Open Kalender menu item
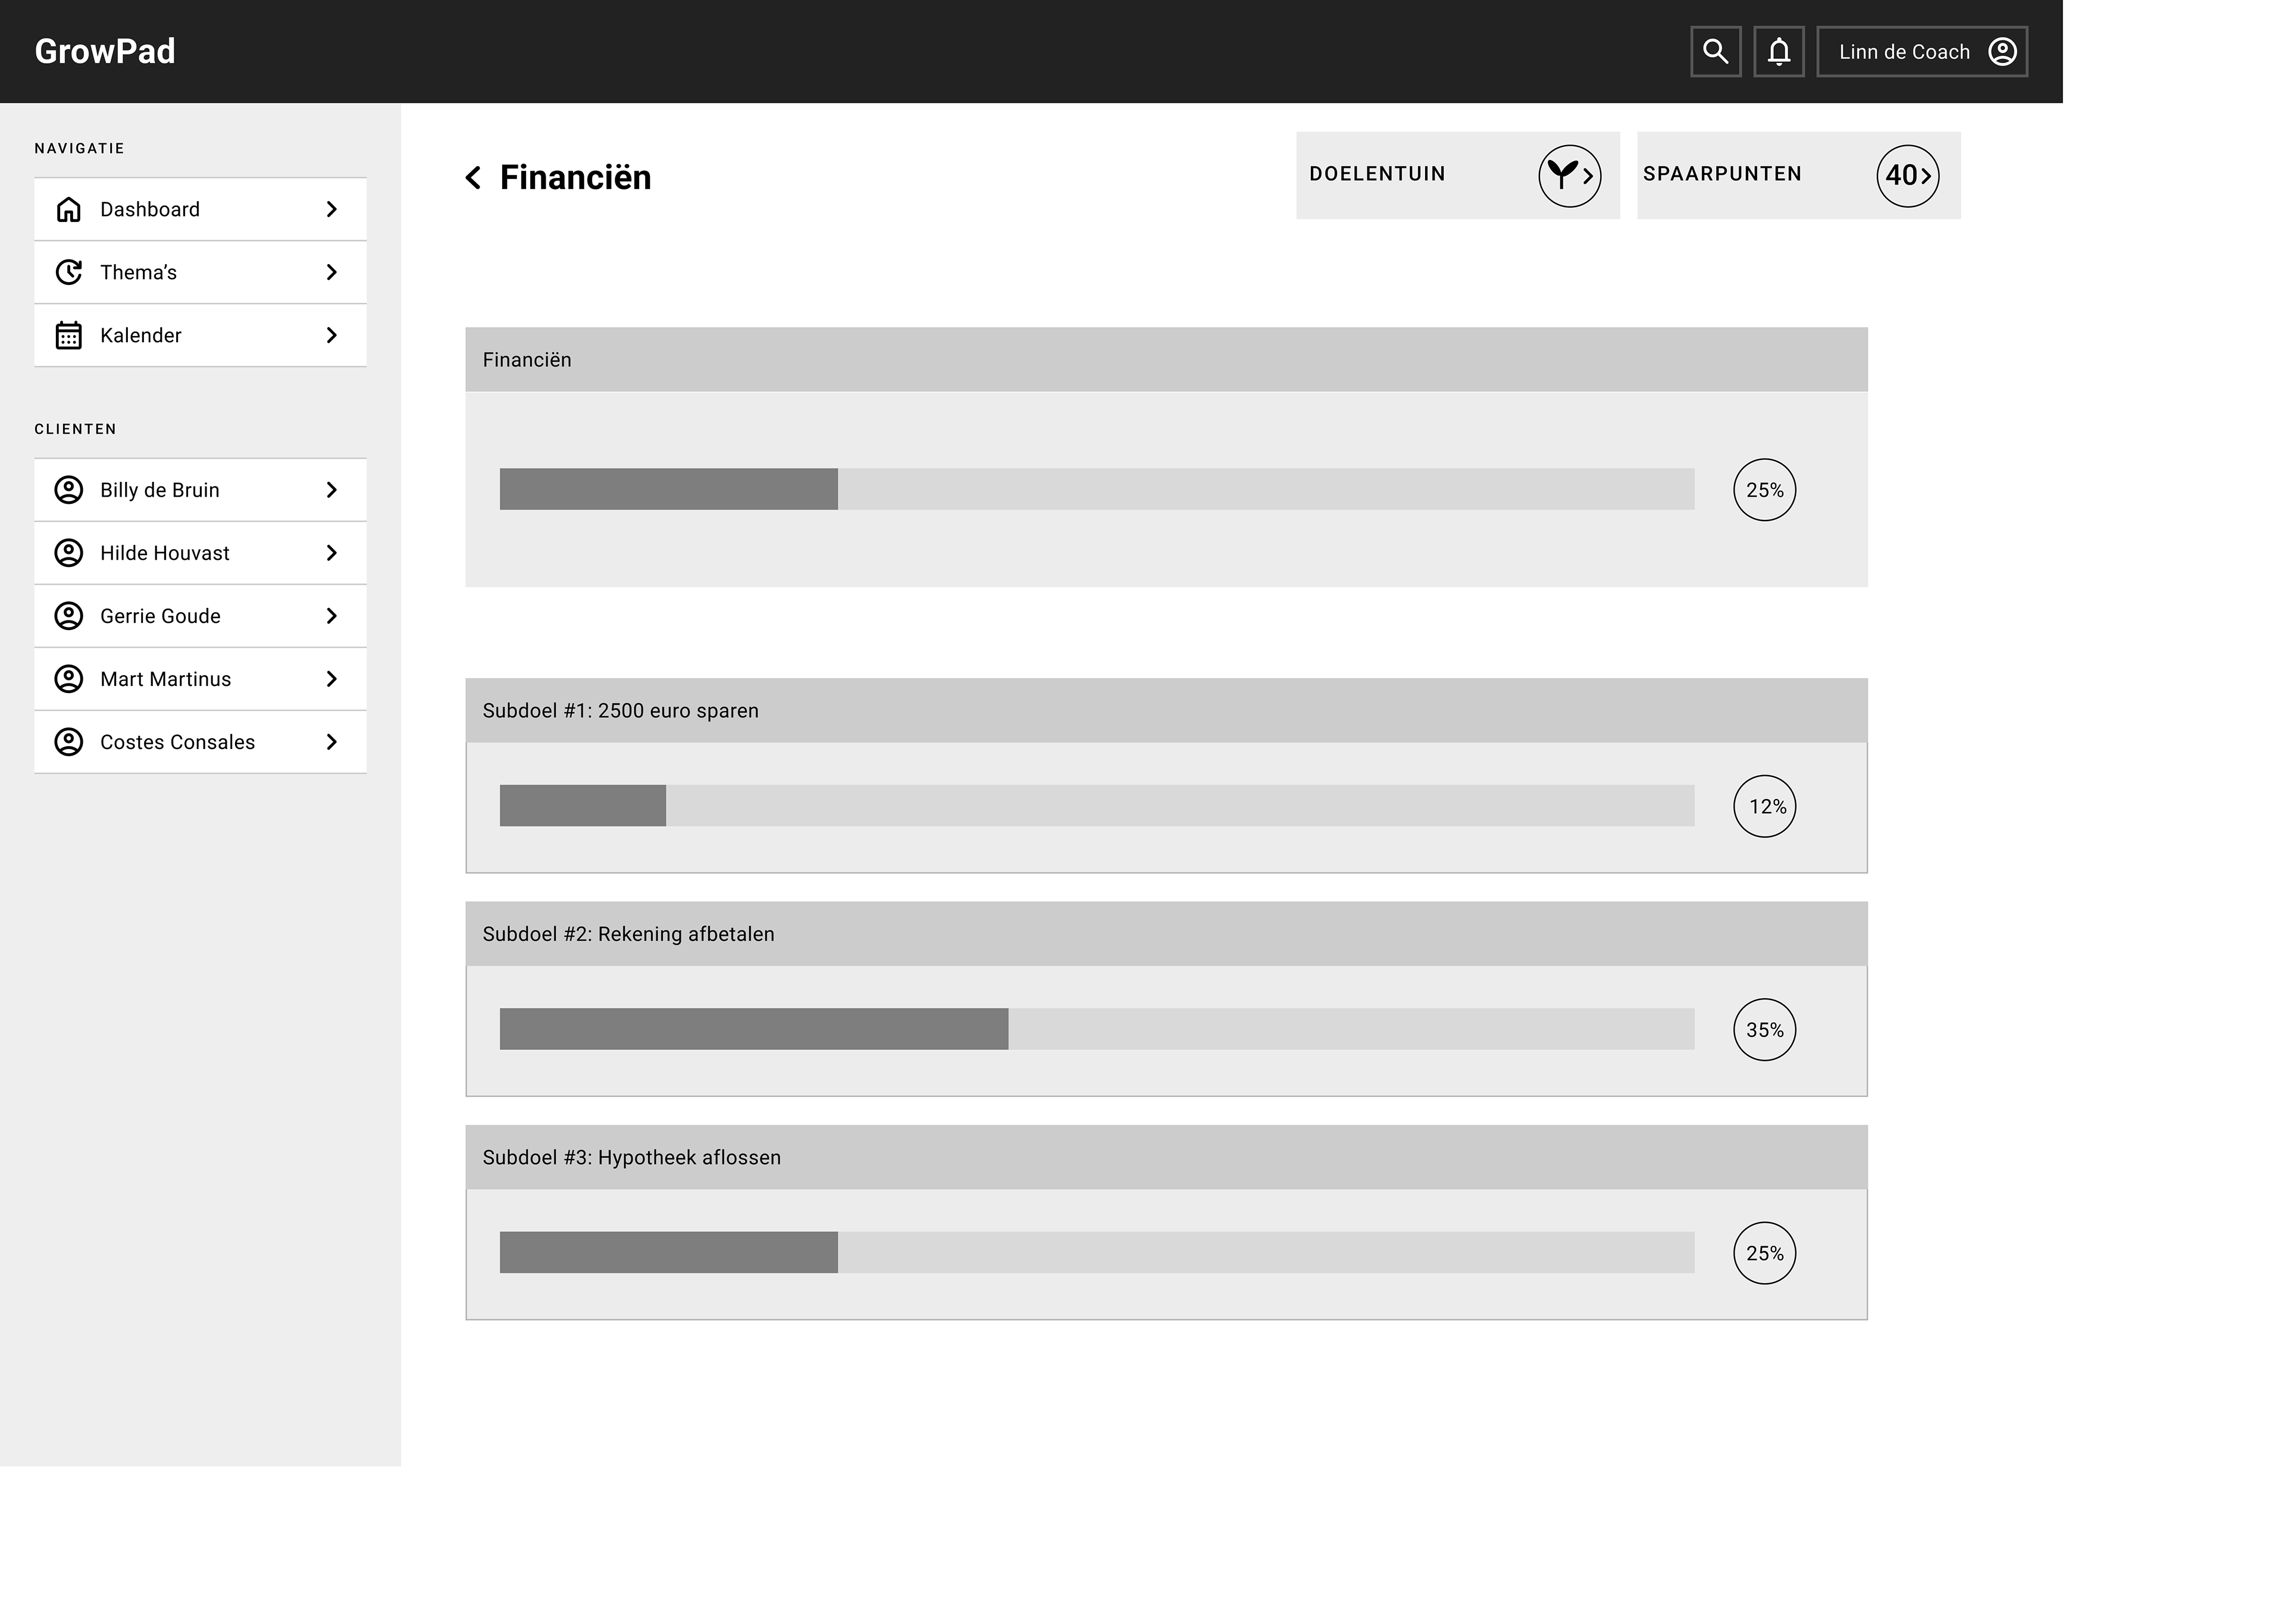The image size is (2285, 1624). [200, 335]
